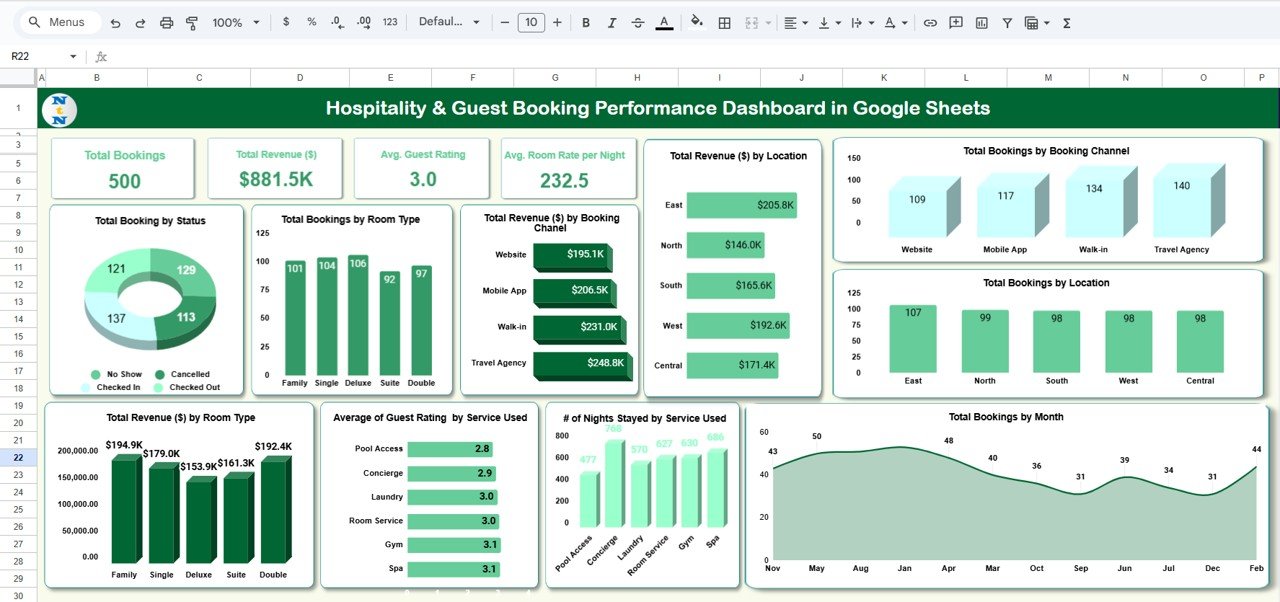Open the font size dropdown
The image size is (1280, 602).
[x=530, y=21]
